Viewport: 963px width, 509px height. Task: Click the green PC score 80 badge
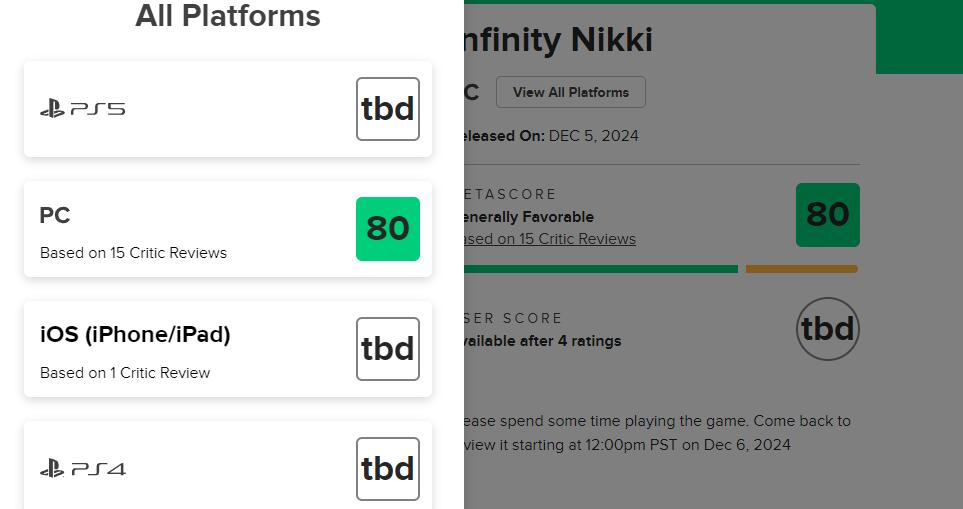[x=388, y=229]
